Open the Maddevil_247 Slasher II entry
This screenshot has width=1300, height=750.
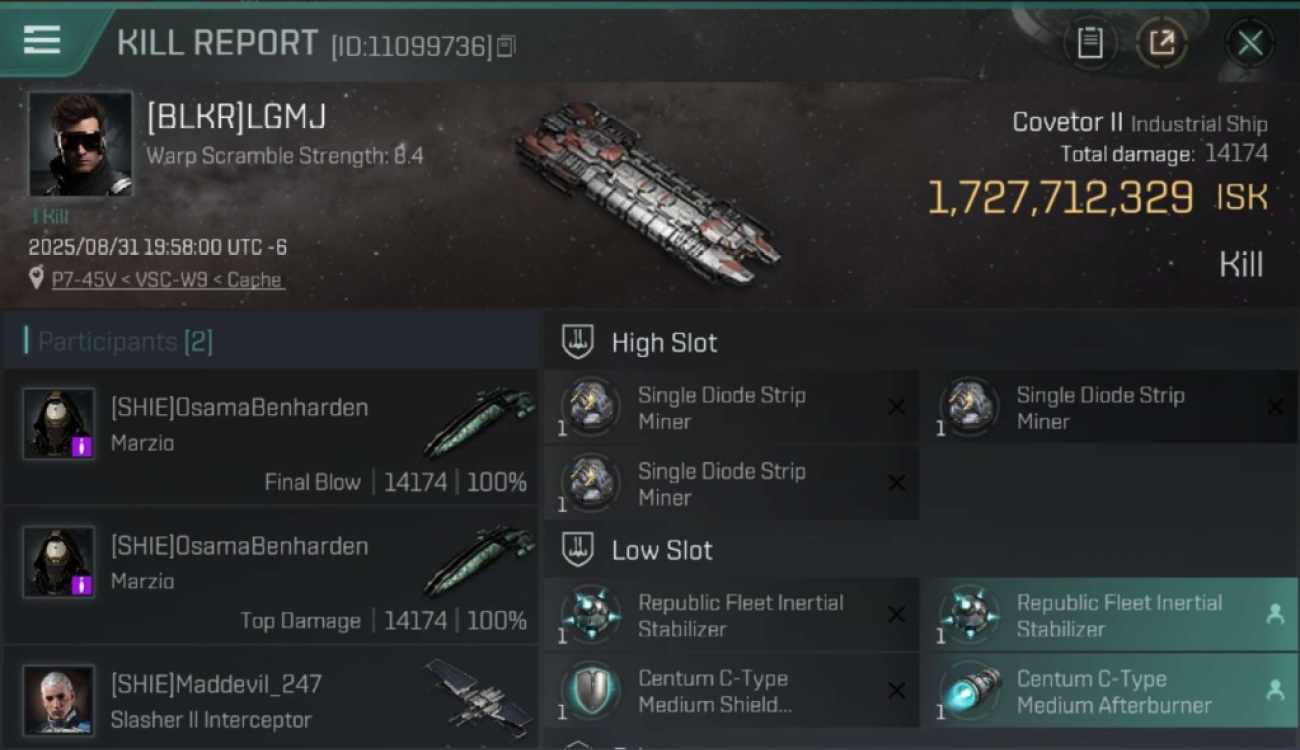pyautogui.click(x=270, y=699)
